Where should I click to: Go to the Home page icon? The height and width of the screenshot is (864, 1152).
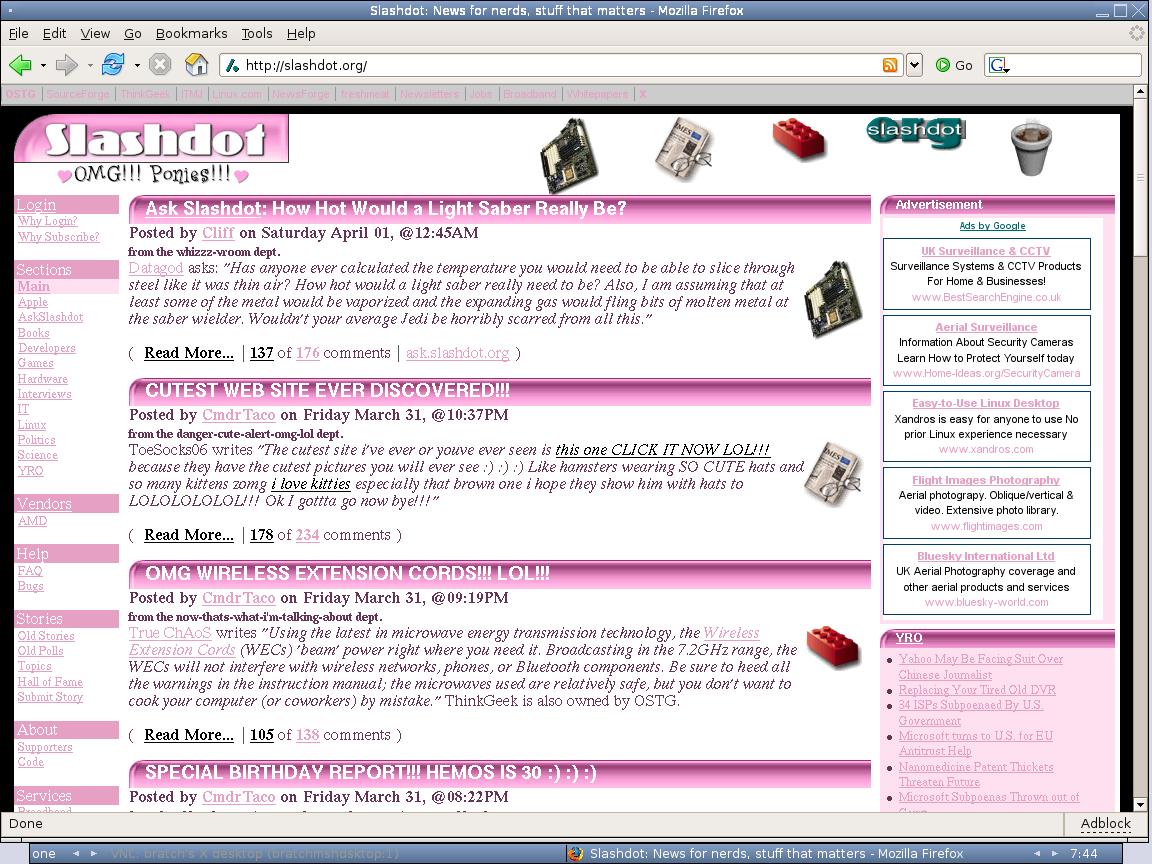pyautogui.click(x=196, y=65)
